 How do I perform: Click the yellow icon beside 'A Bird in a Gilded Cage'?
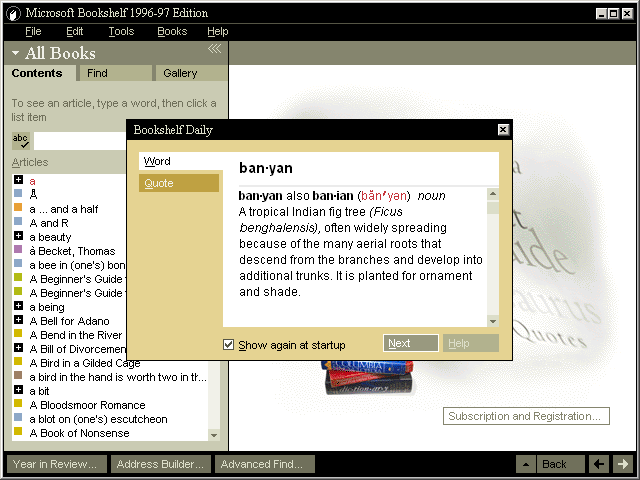18,361
